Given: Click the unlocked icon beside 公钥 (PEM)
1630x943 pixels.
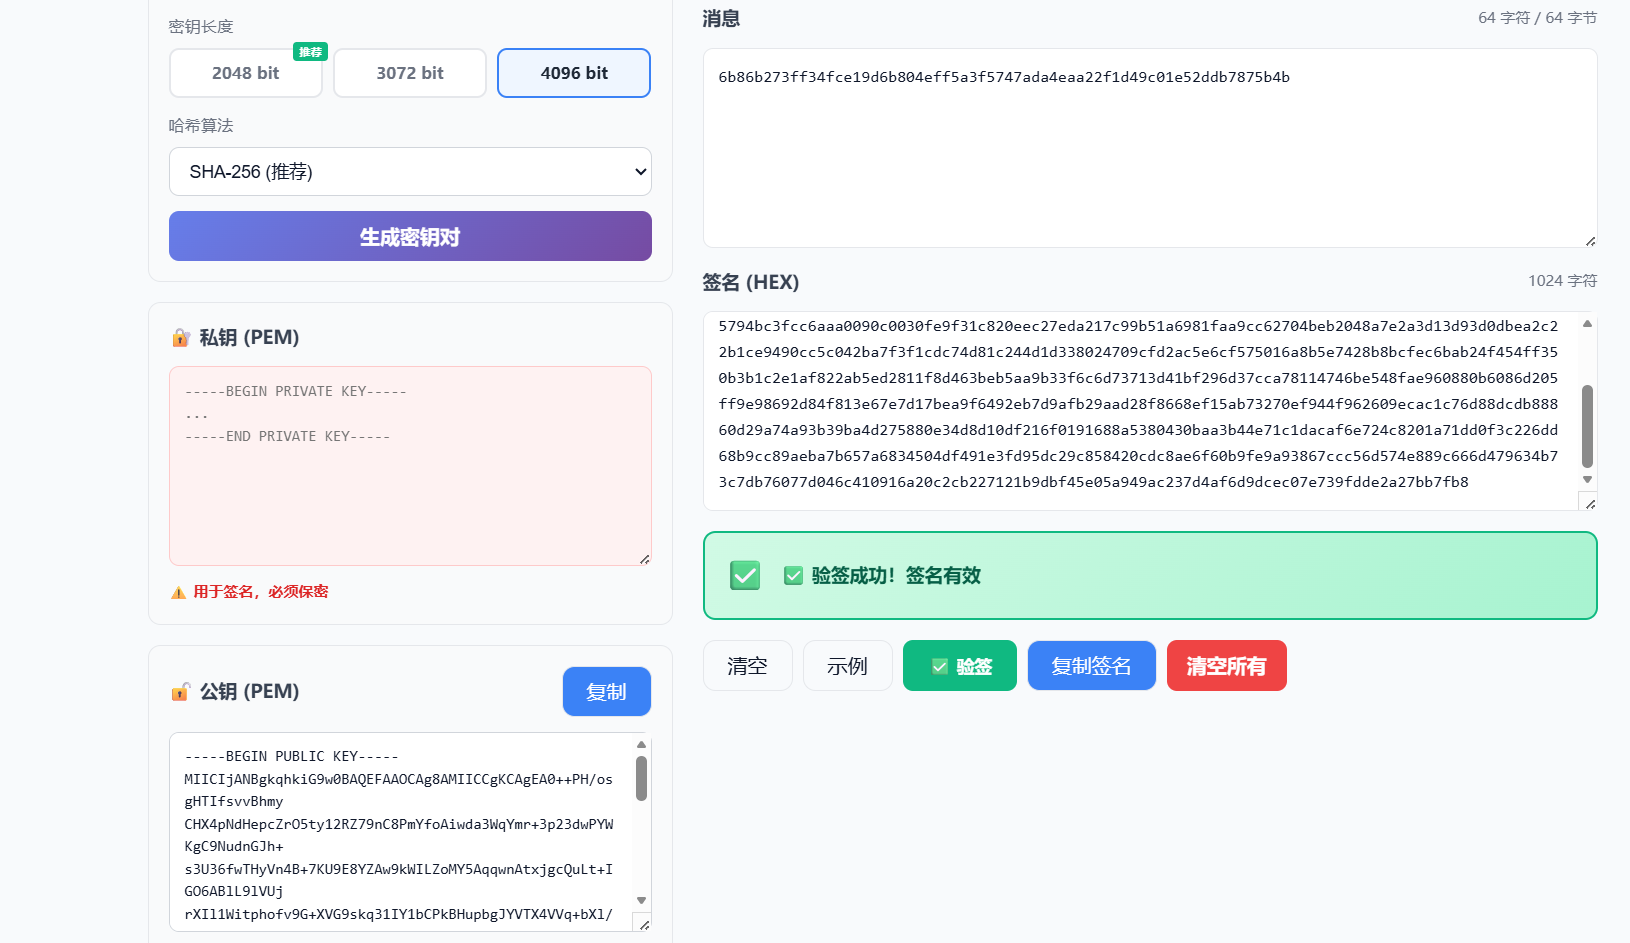Looking at the screenshot, I should tap(181, 692).
